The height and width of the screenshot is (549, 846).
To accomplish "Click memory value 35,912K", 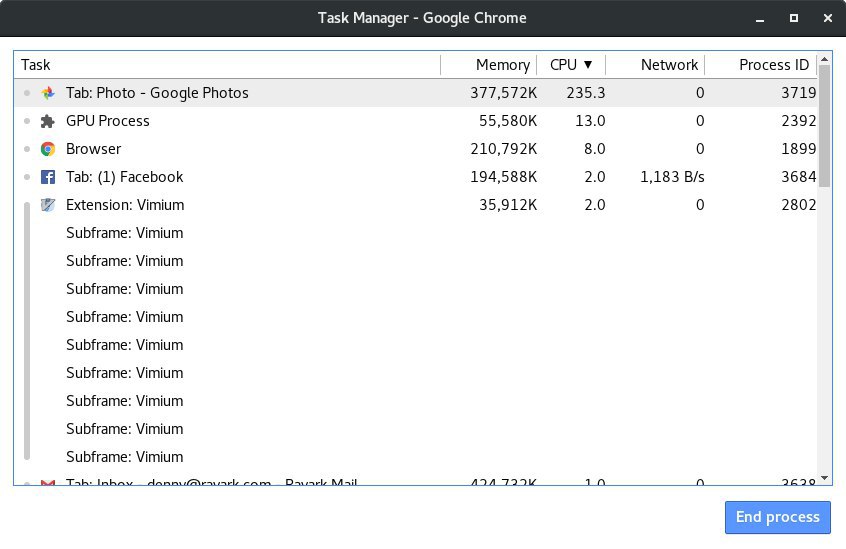I will 508,205.
